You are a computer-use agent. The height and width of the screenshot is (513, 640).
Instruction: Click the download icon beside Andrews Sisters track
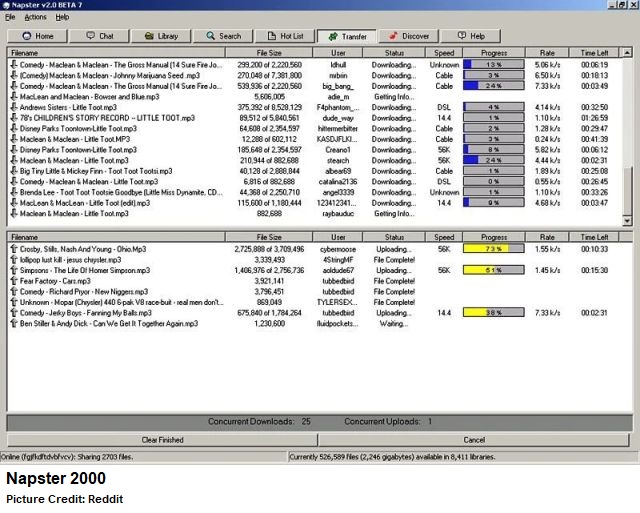tap(13, 107)
